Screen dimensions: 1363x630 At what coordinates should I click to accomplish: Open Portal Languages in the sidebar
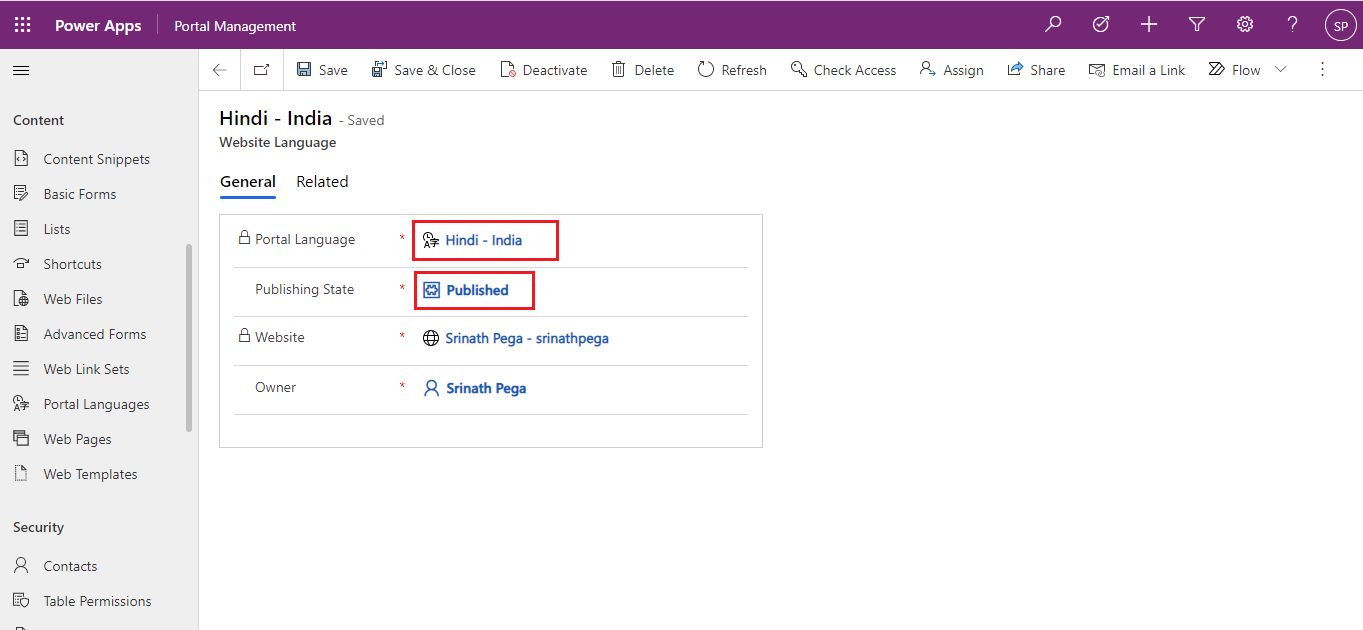tap(96, 404)
